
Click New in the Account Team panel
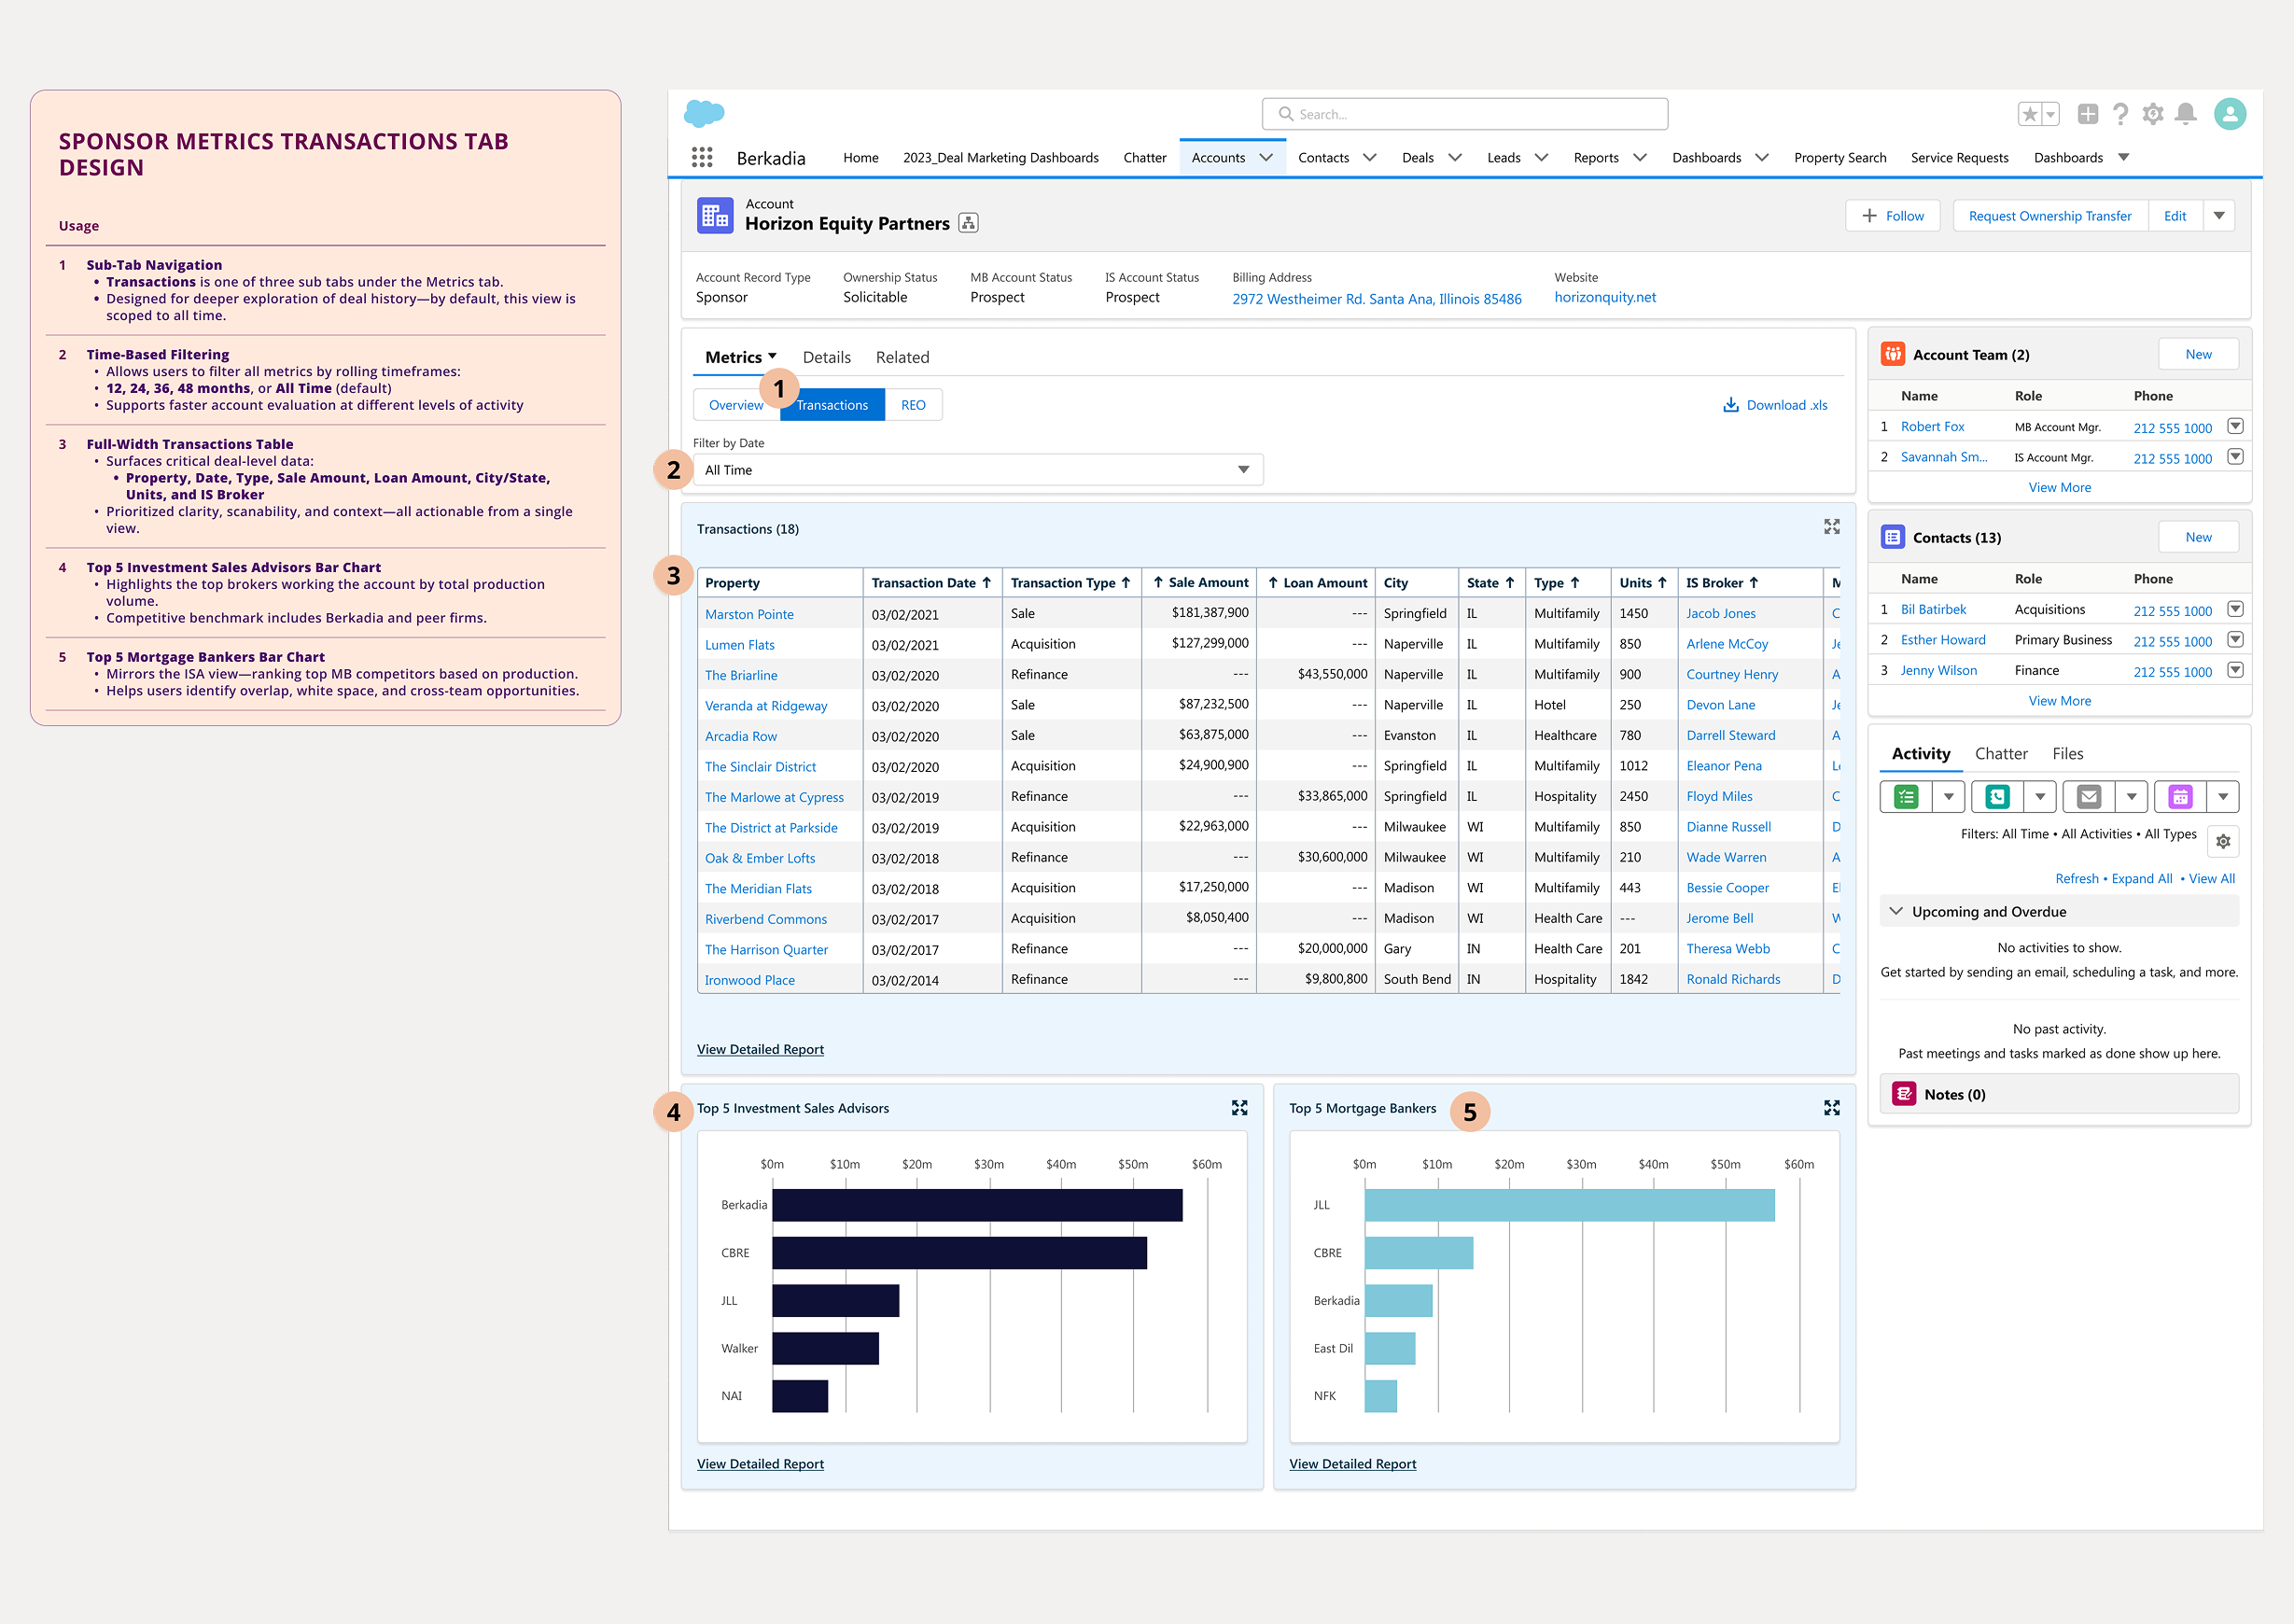[2198, 354]
